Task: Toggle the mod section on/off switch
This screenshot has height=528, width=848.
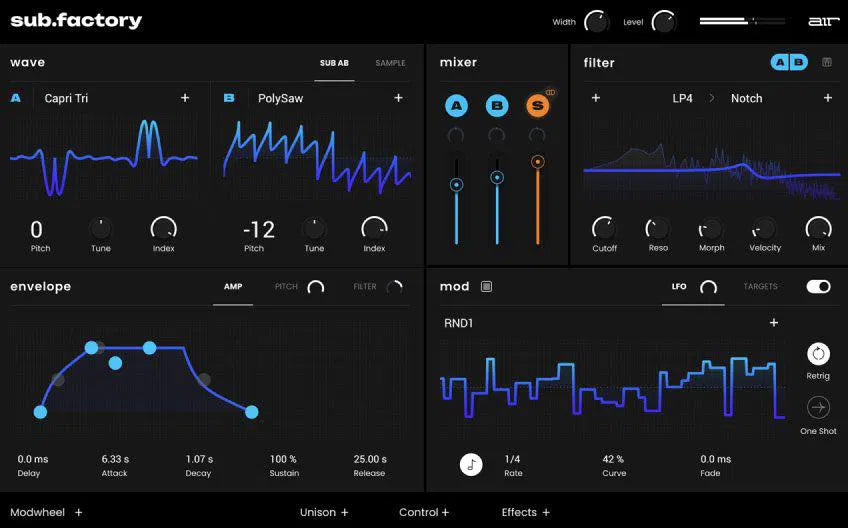Action: pyautogui.click(x=818, y=287)
